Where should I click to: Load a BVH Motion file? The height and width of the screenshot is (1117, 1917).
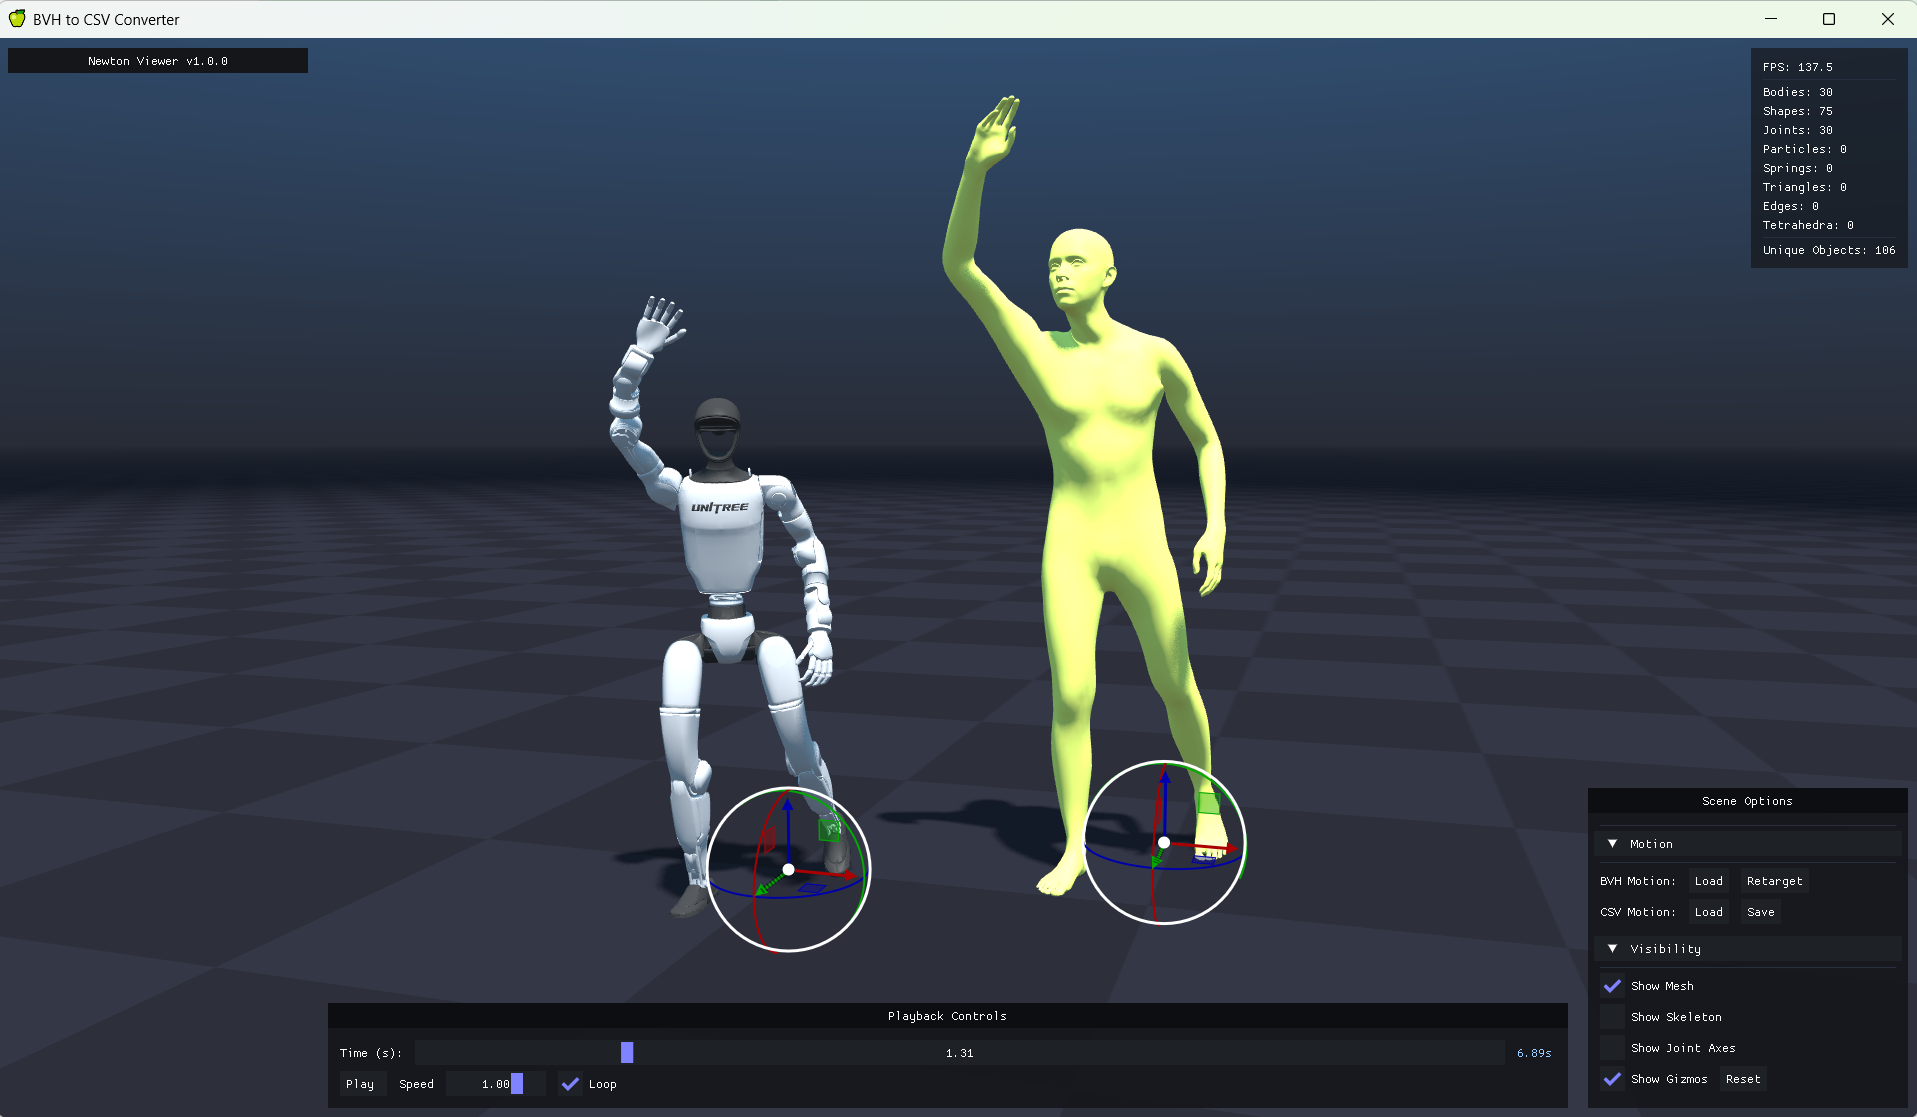pyautogui.click(x=1708, y=881)
